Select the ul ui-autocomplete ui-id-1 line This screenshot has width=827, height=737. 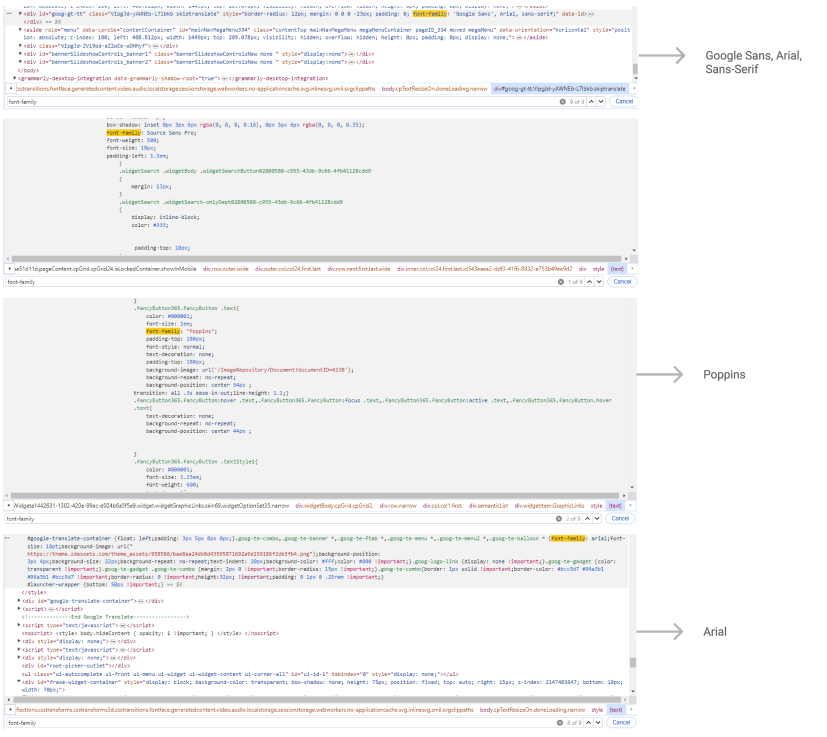click(240, 674)
